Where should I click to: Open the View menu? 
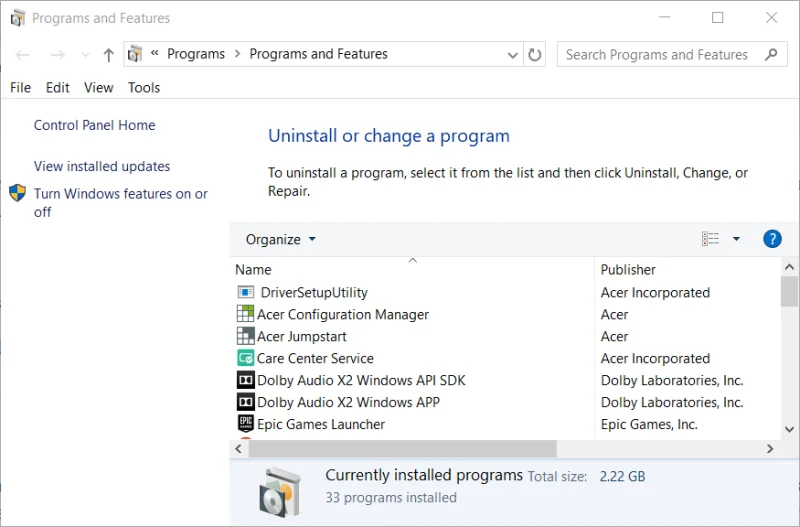coord(98,88)
